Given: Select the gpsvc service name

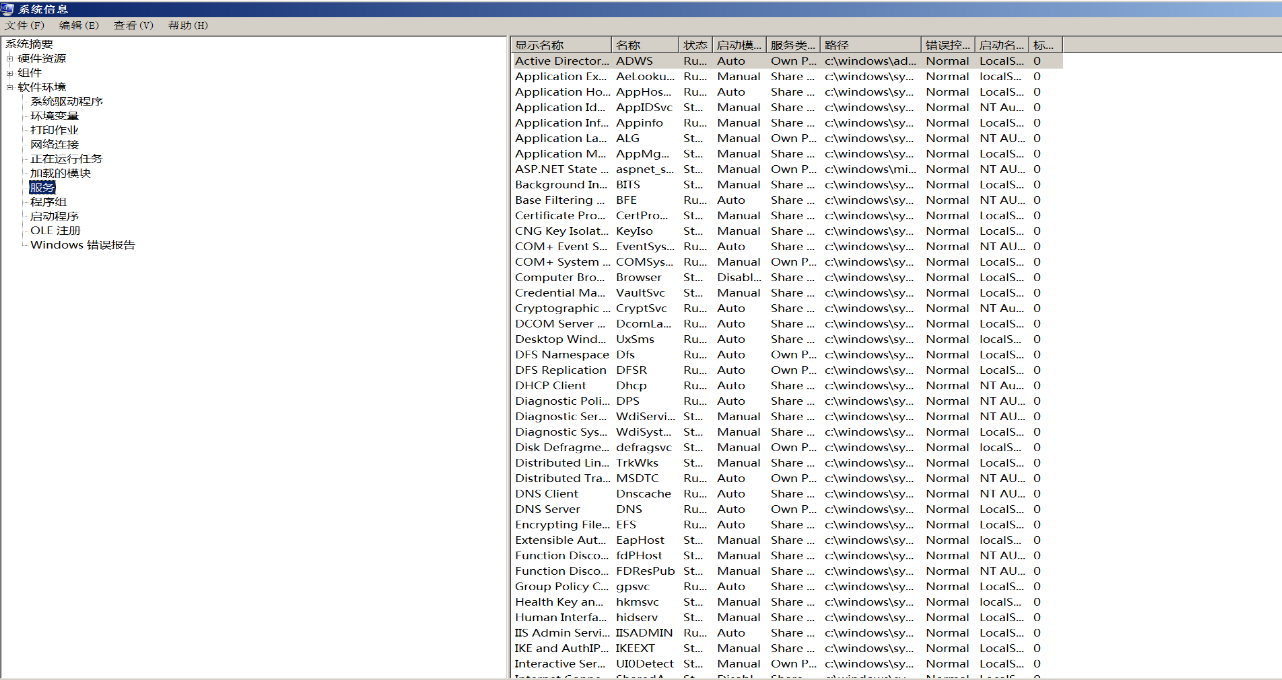Looking at the screenshot, I should click(632, 587).
